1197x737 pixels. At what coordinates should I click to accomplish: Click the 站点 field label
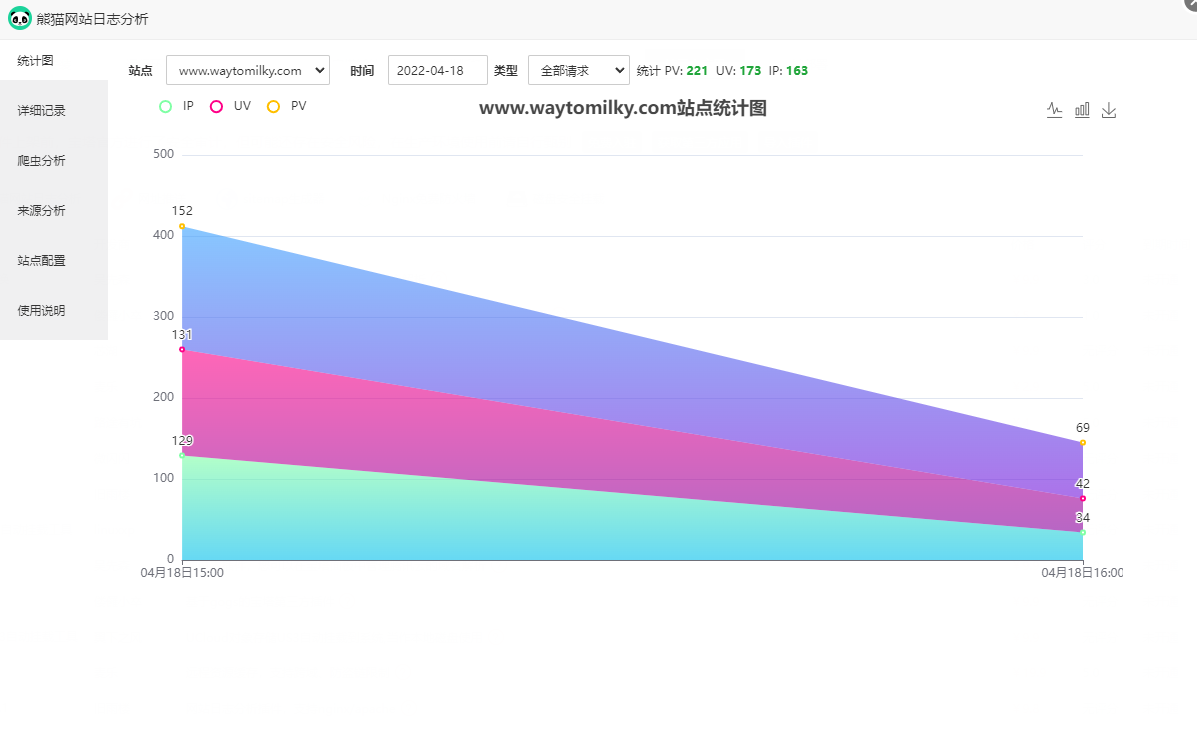click(140, 70)
